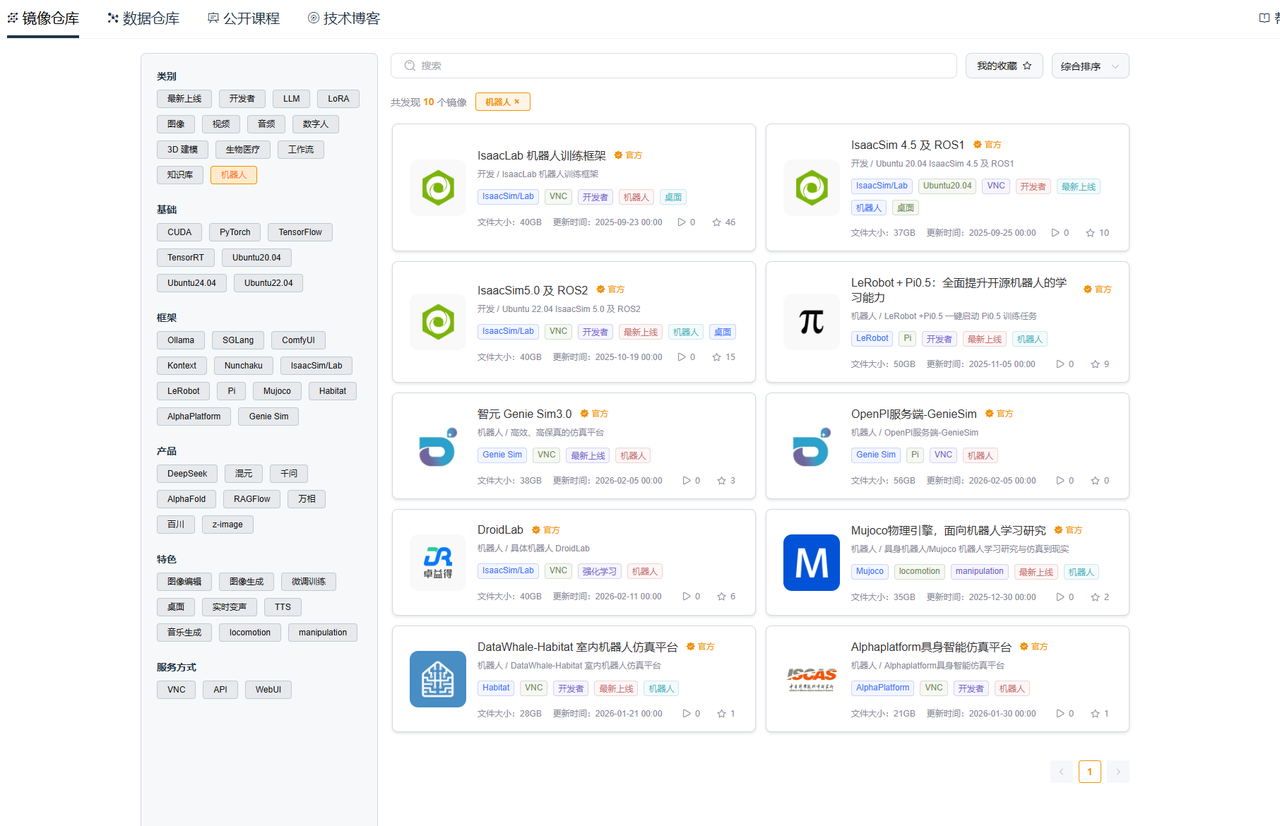Toggle the 数字人 category filter
1280x826 pixels.
coord(316,124)
